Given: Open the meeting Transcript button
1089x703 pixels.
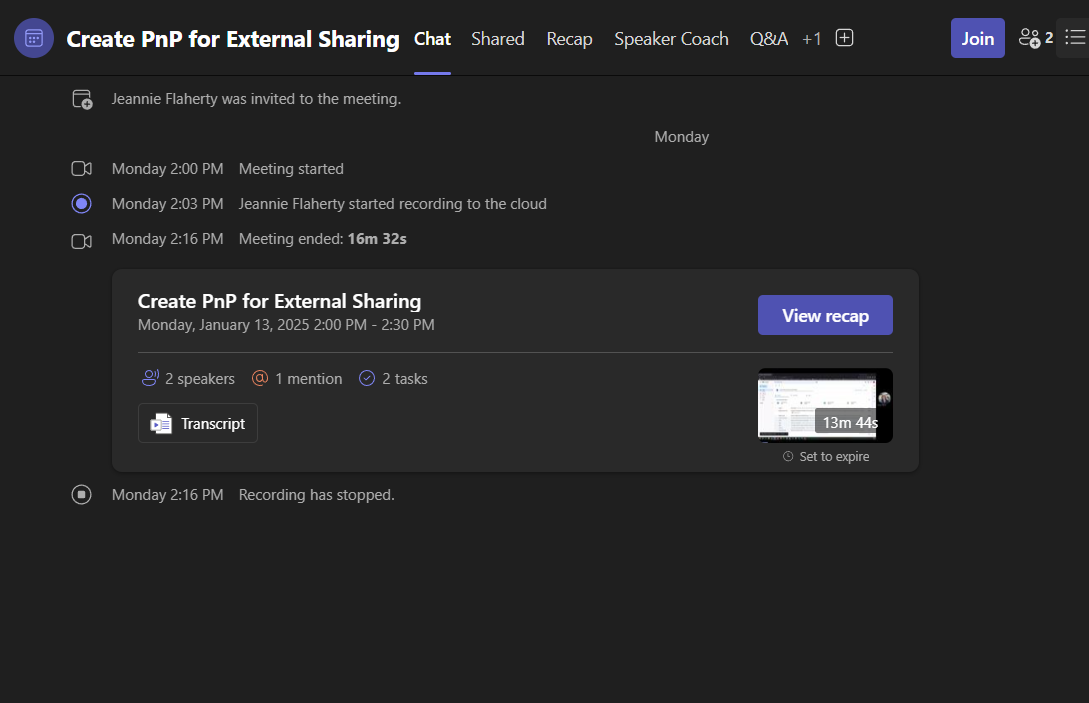Looking at the screenshot, I should [x=198, y=423].
